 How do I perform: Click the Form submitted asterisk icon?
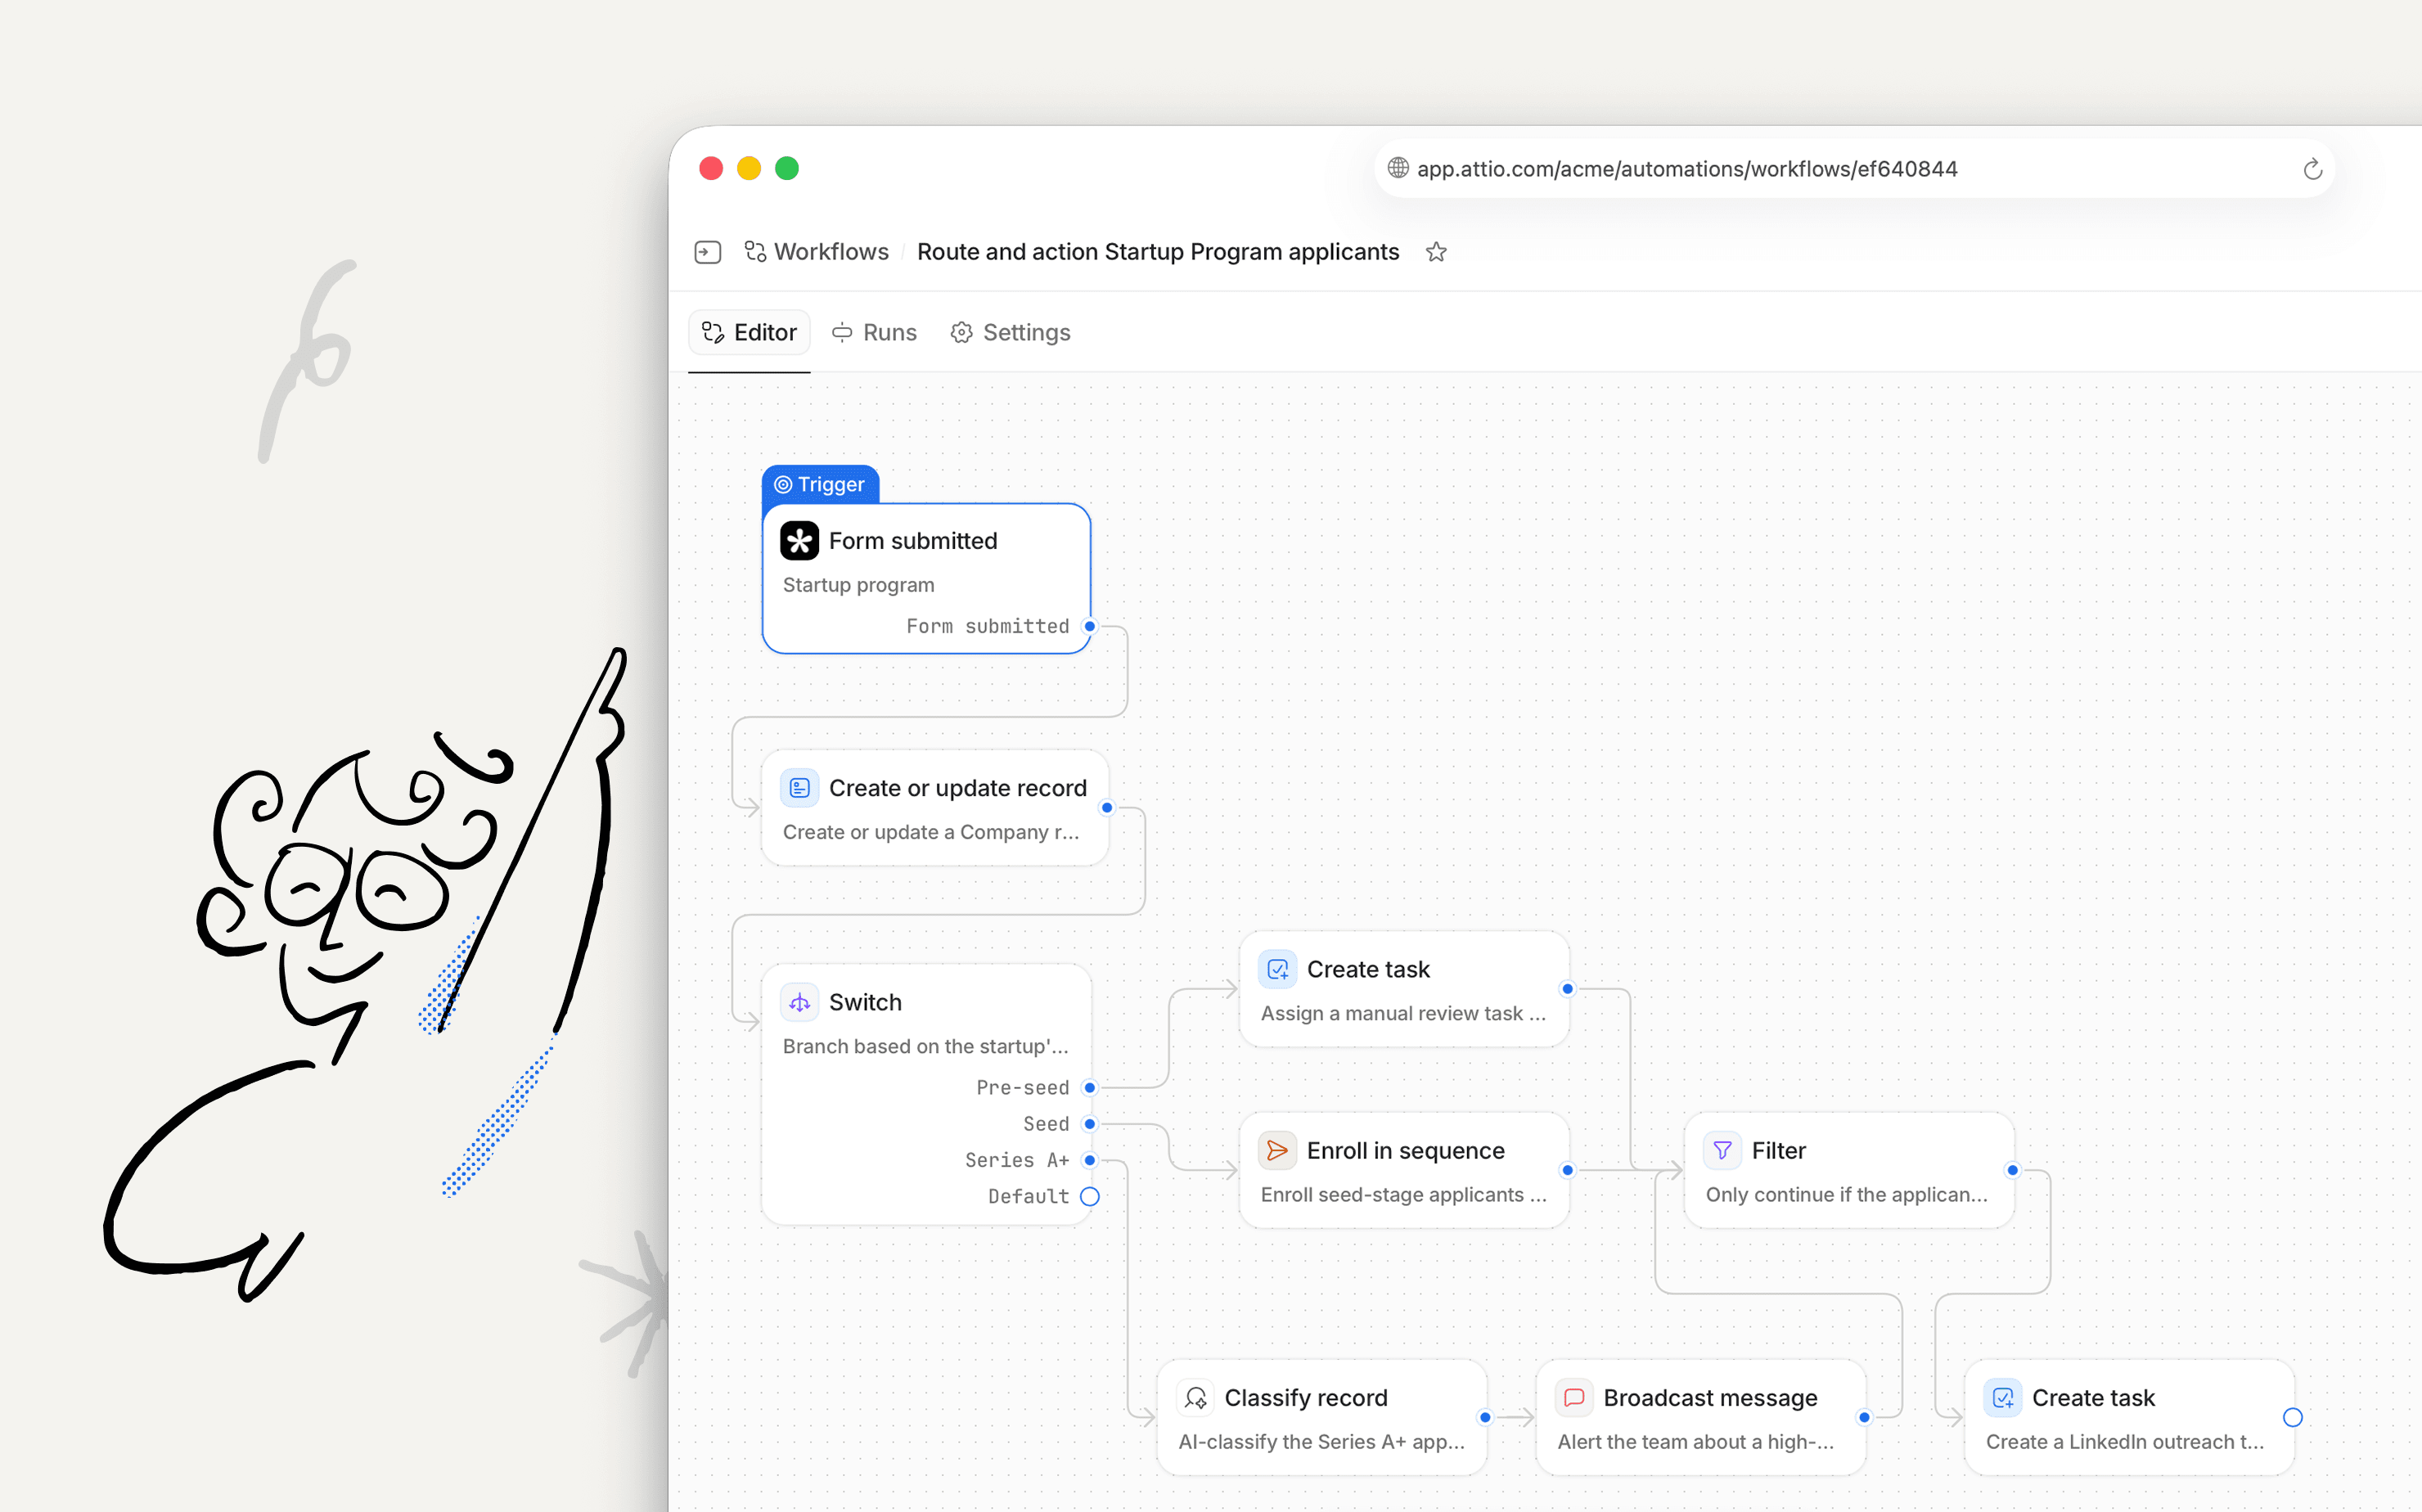tap(799, 541)
